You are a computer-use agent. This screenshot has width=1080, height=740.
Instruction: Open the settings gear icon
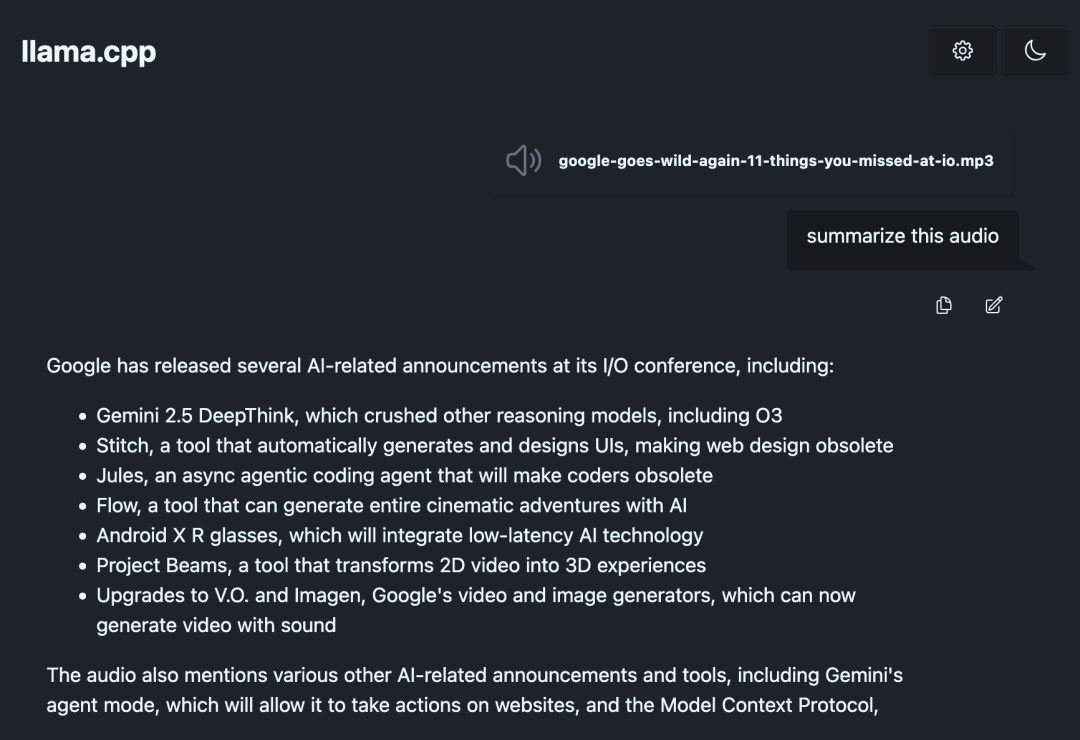pyautogui.click(x=962, y=51)
